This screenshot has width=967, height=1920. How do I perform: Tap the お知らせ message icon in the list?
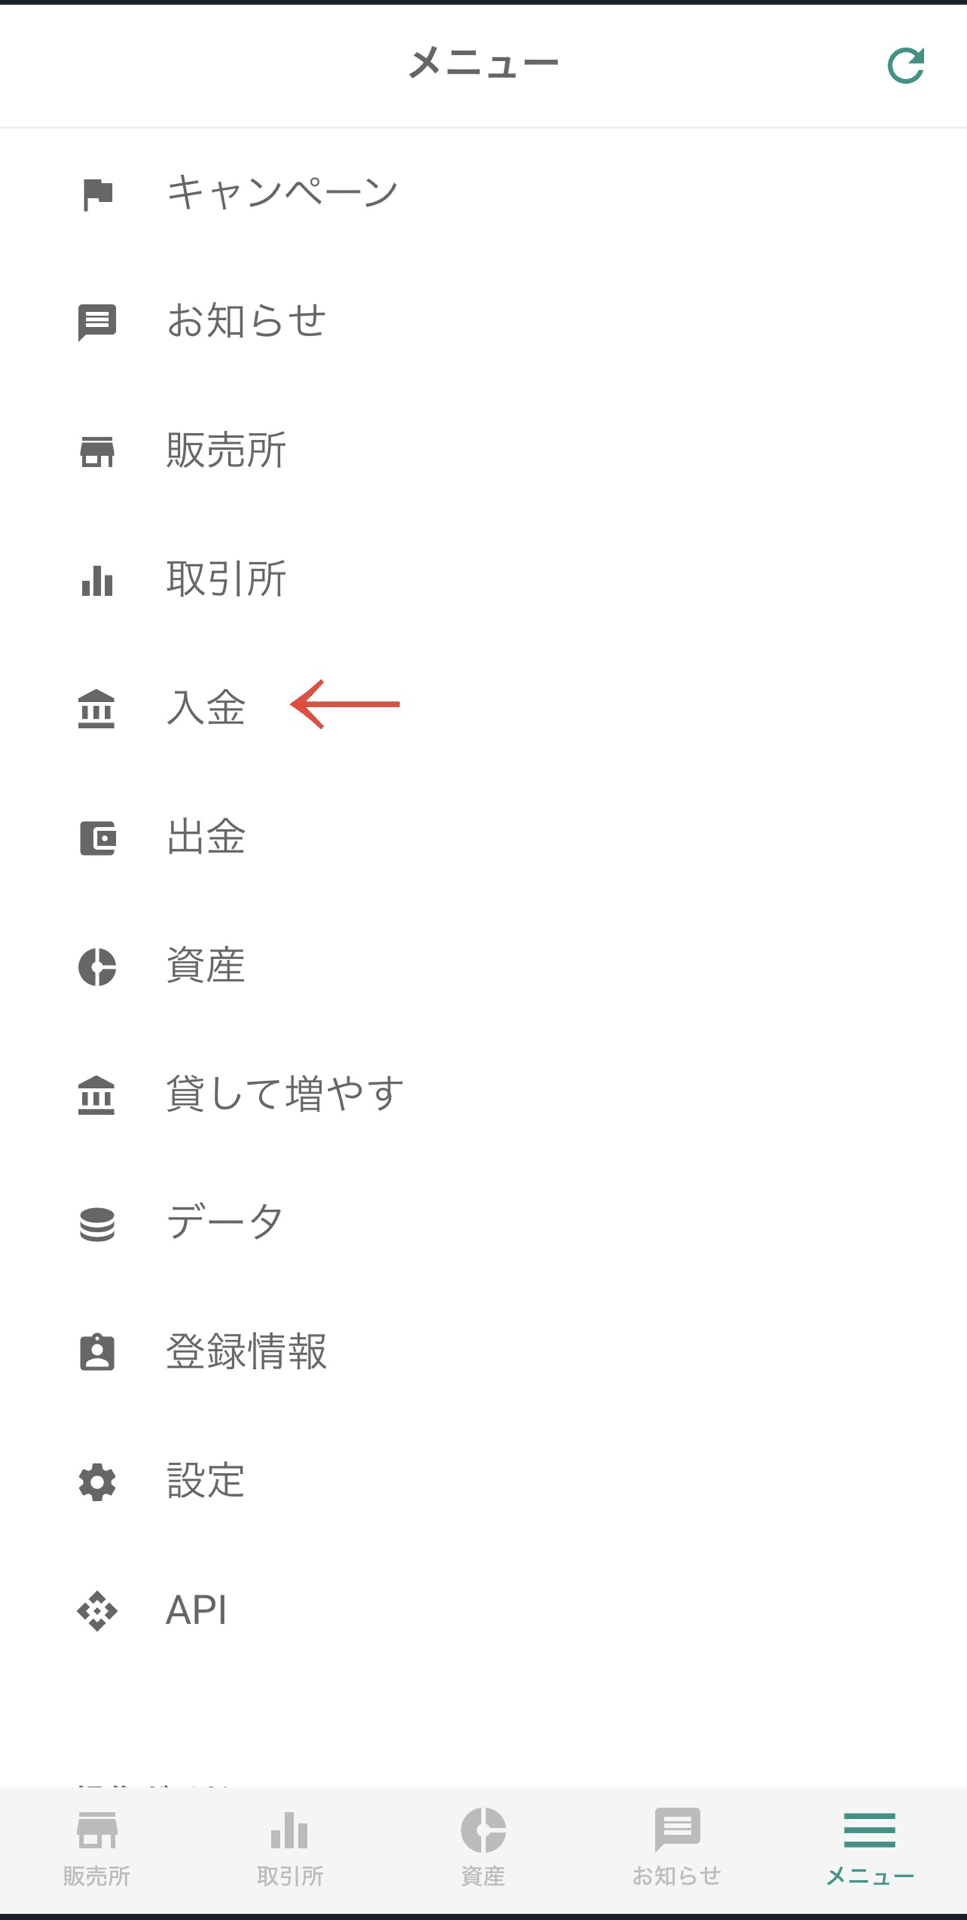(97, 323)
